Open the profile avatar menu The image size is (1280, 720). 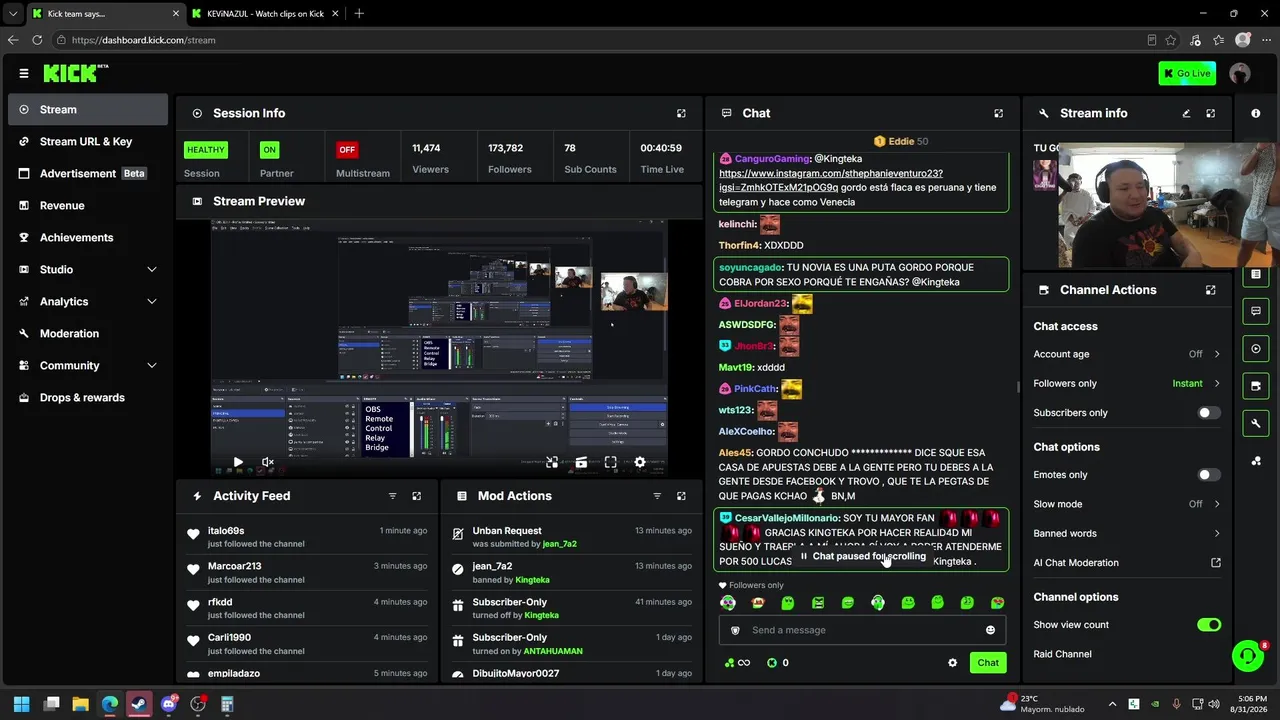click(1240, 73)
